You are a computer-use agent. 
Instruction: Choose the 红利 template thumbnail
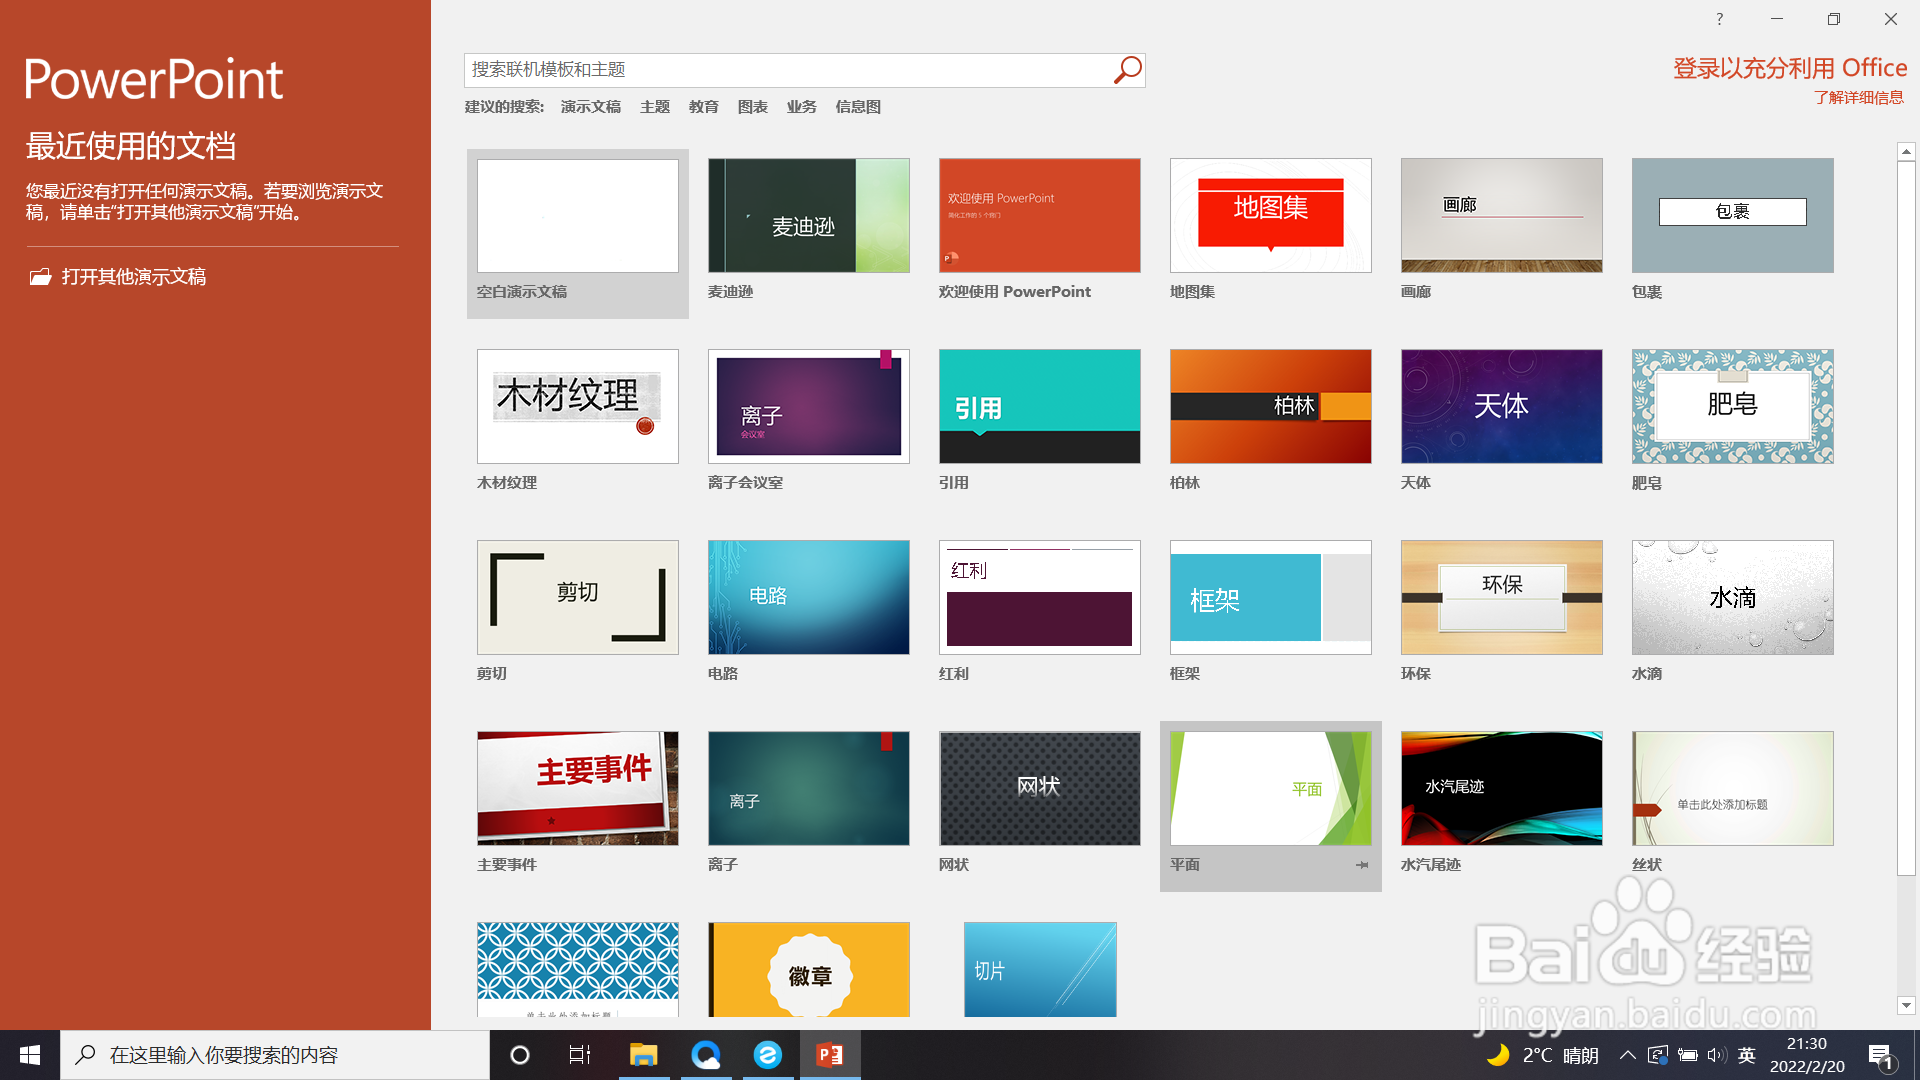[x=1040, y=598]
